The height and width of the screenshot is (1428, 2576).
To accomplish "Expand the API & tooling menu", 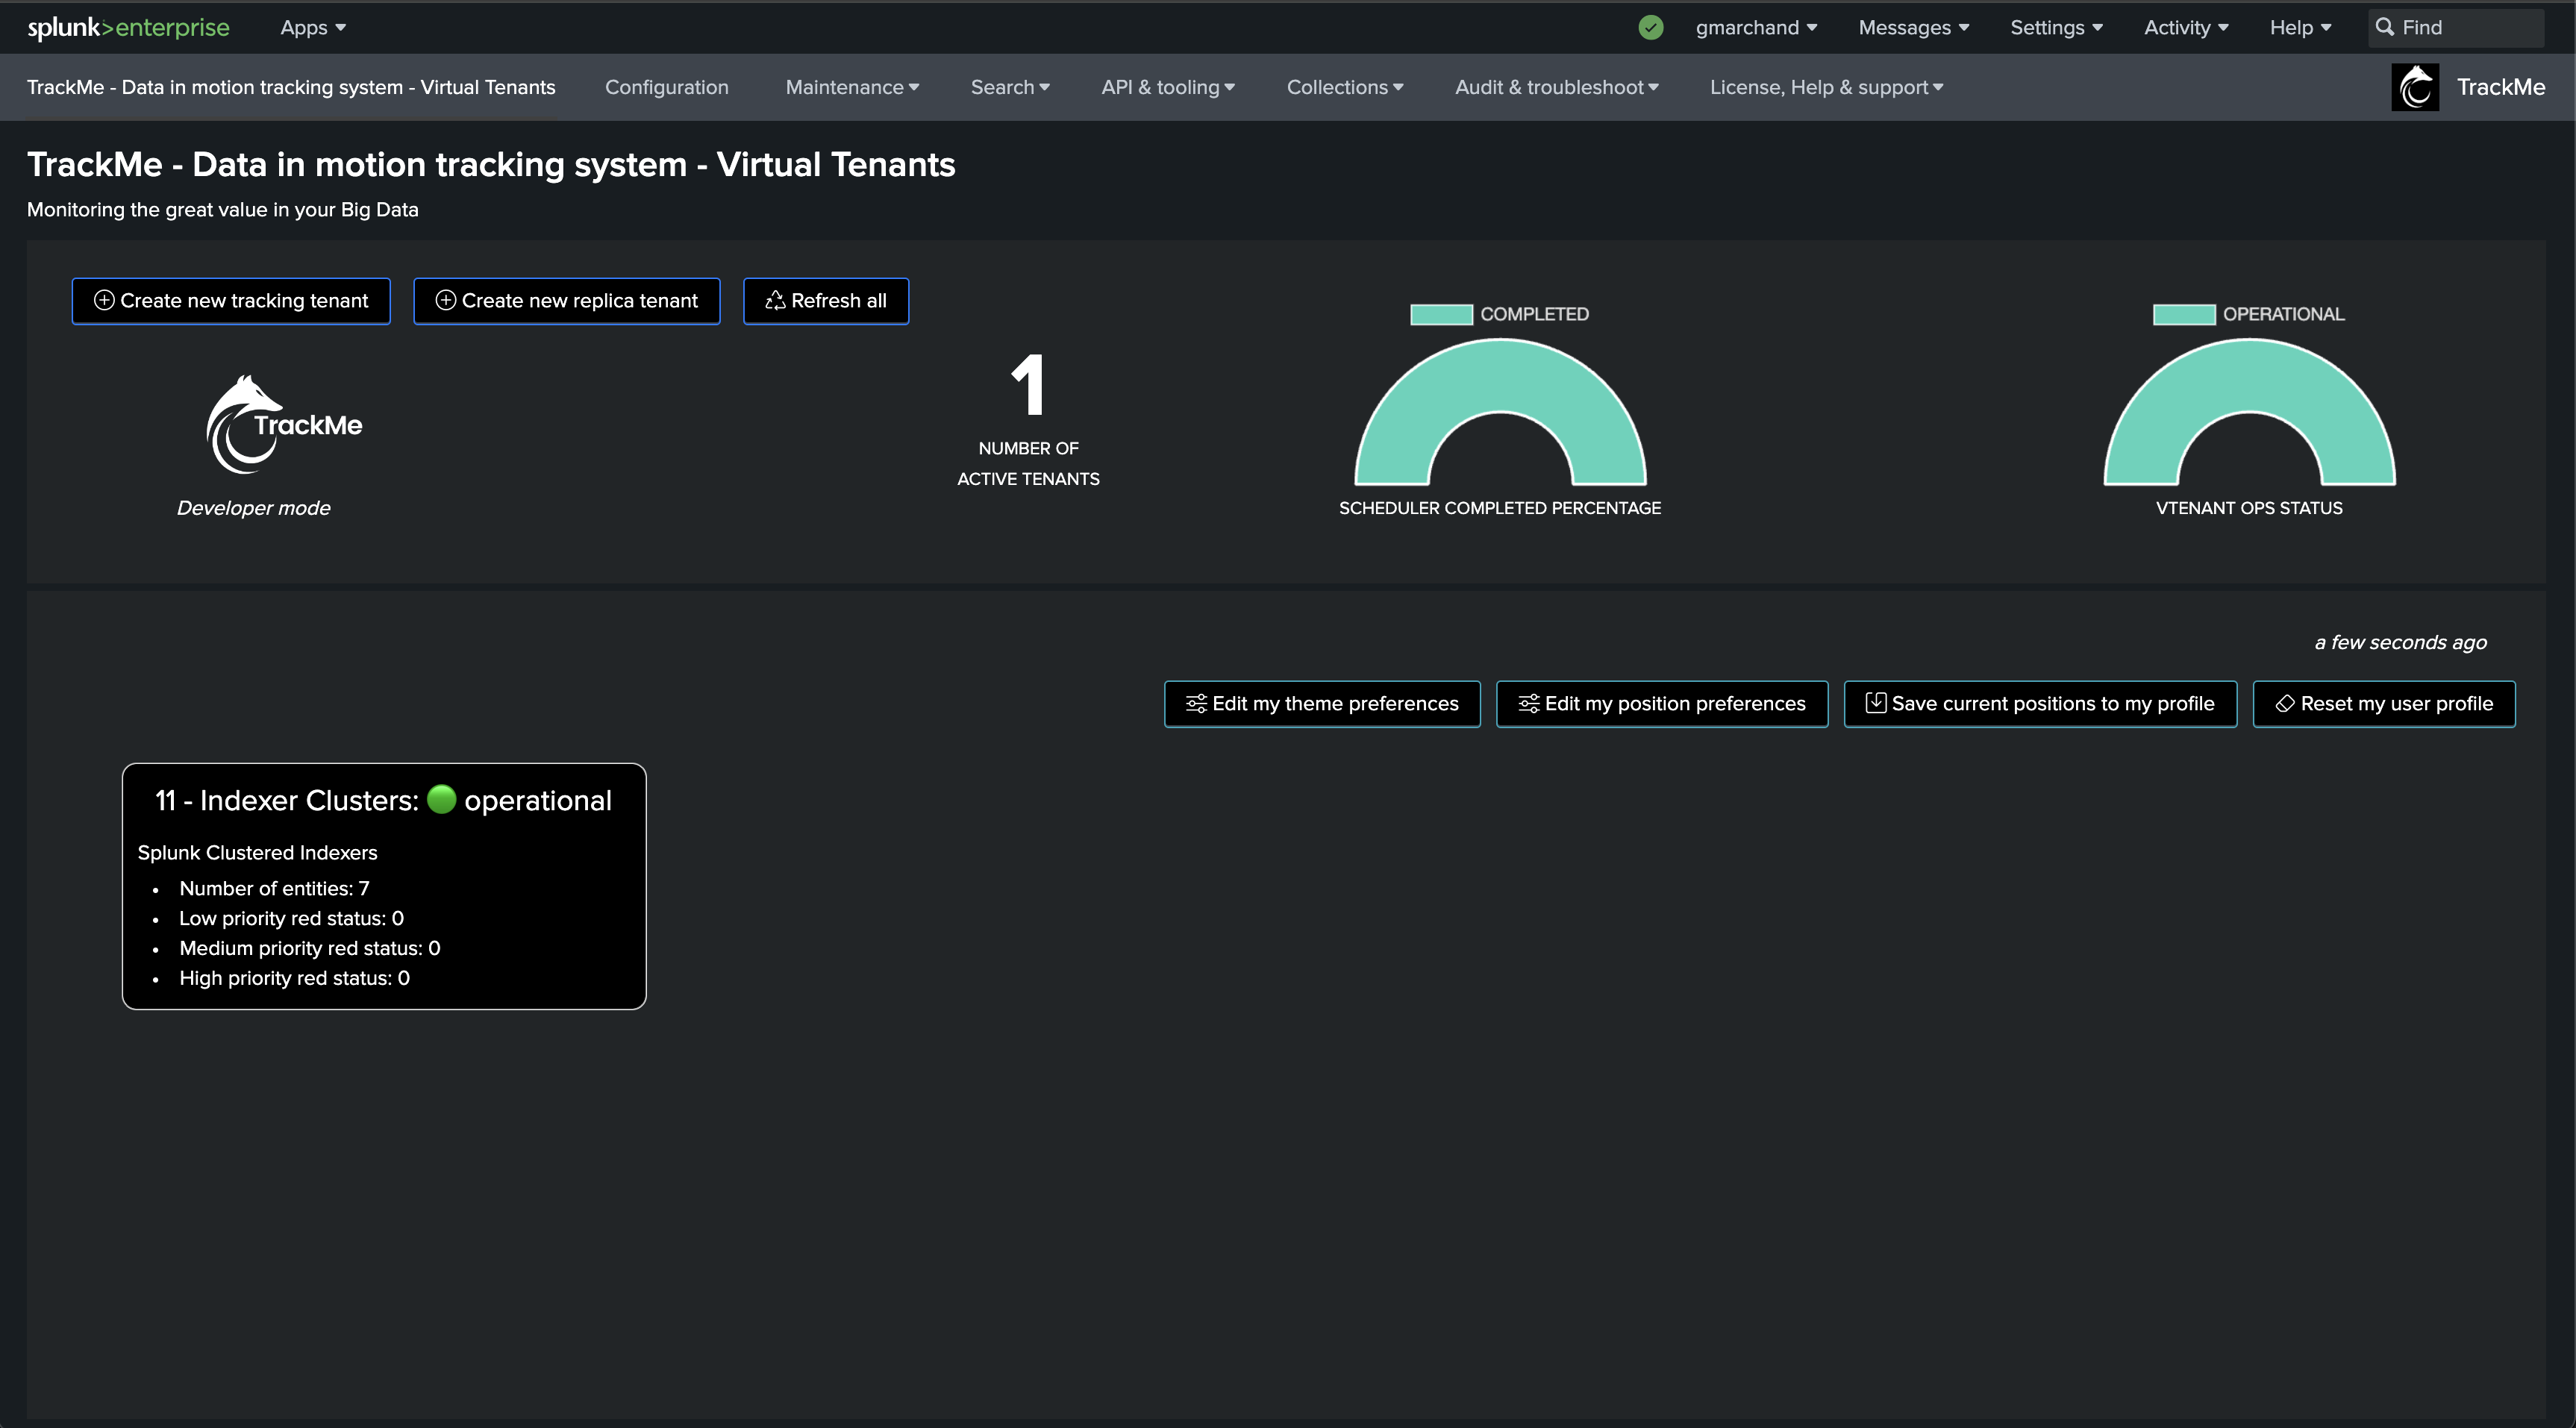I will click(x=1168, y=87).
